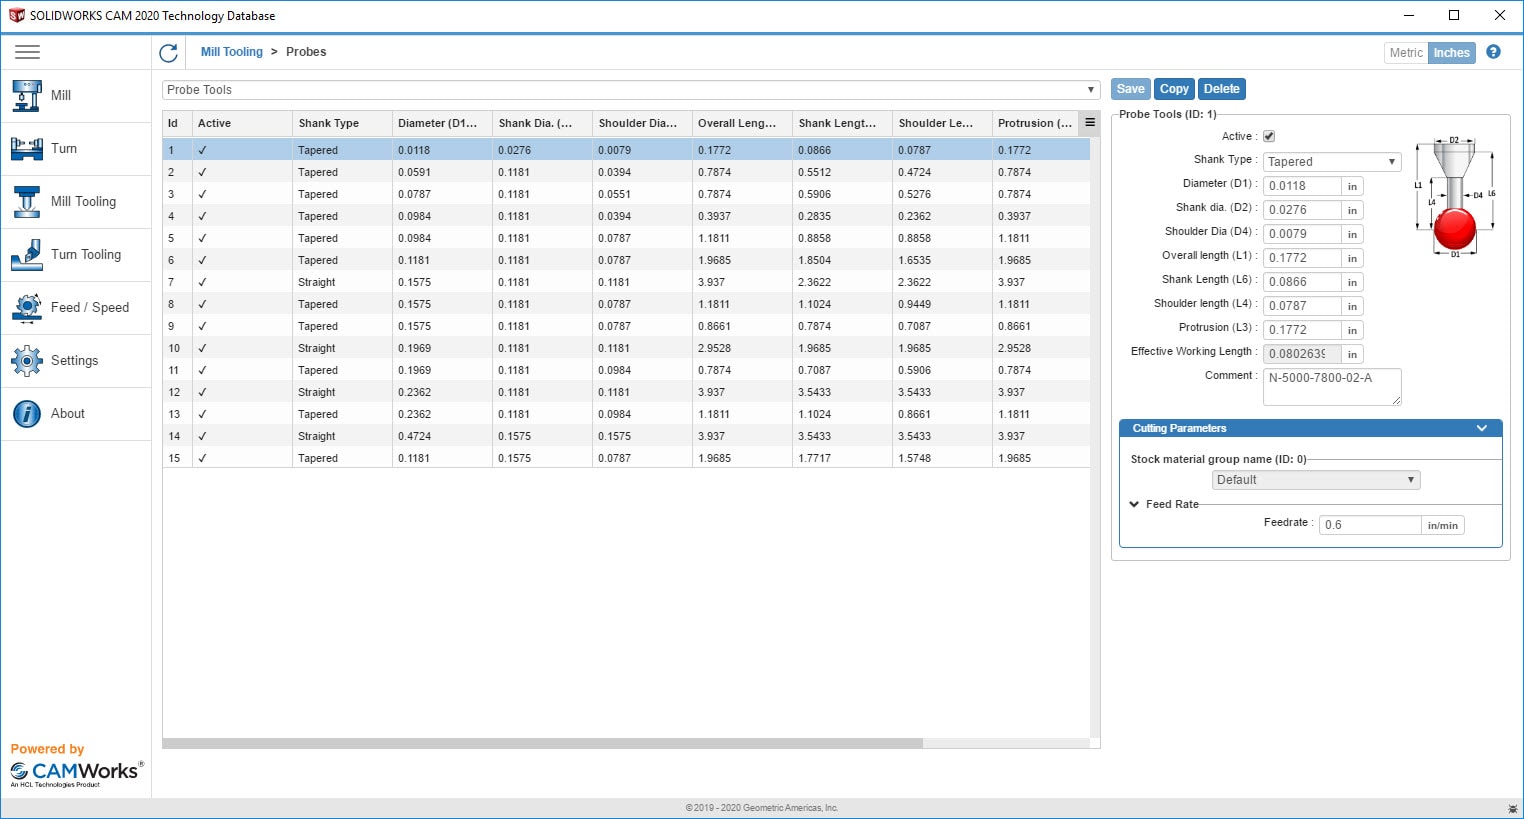Sort by the Diameter (D1) column header
The width and height of the screenshot is (1524, 819).
pyautogui.click(x=442, y=123)
